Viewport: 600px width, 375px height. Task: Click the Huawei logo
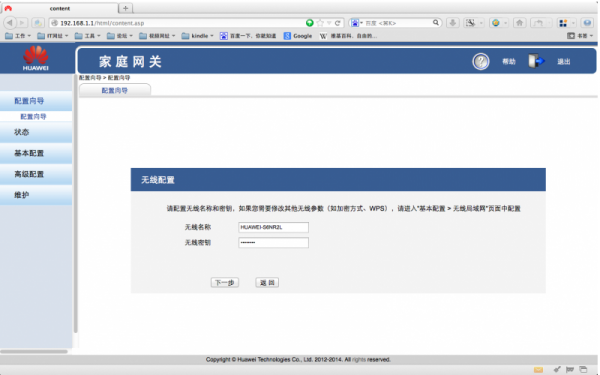pyautogui.click(x=36, y=58)
